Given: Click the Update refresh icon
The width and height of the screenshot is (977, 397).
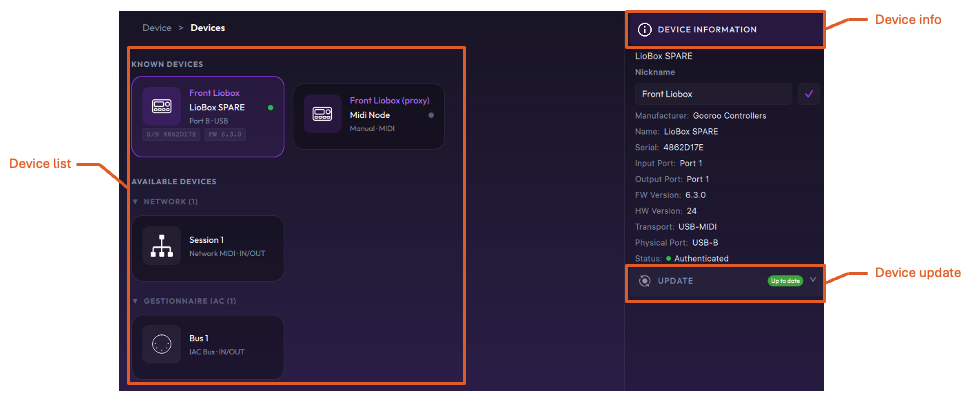Looking at the screenshot, I should pos(645,281).
